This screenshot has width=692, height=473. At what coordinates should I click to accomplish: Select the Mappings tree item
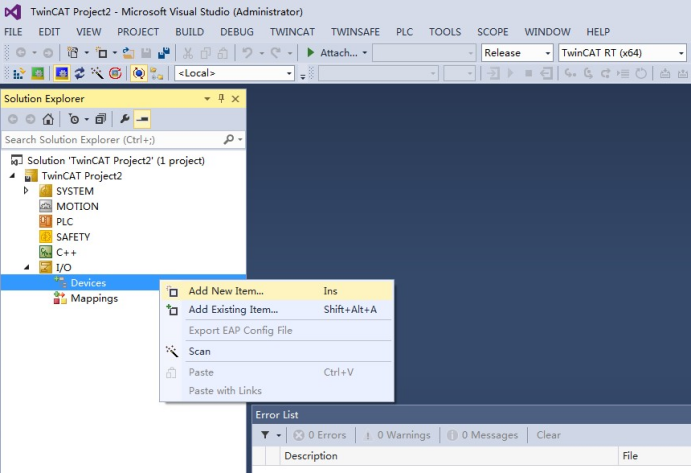click(94, 298)
